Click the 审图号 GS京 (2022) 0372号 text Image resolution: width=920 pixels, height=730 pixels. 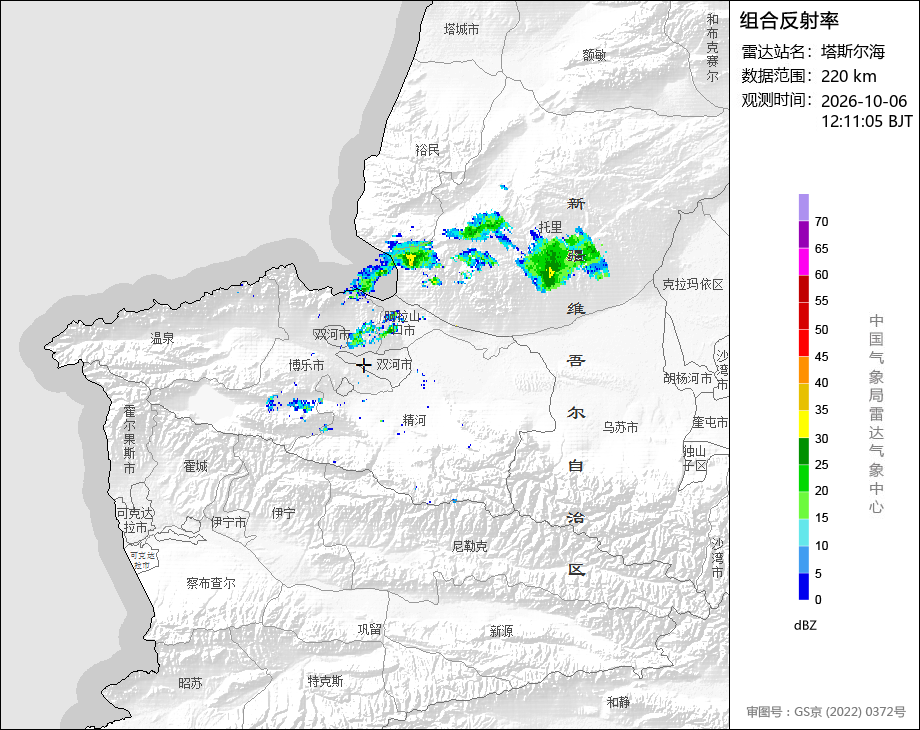pyautogui.click(x=826, y=712)
